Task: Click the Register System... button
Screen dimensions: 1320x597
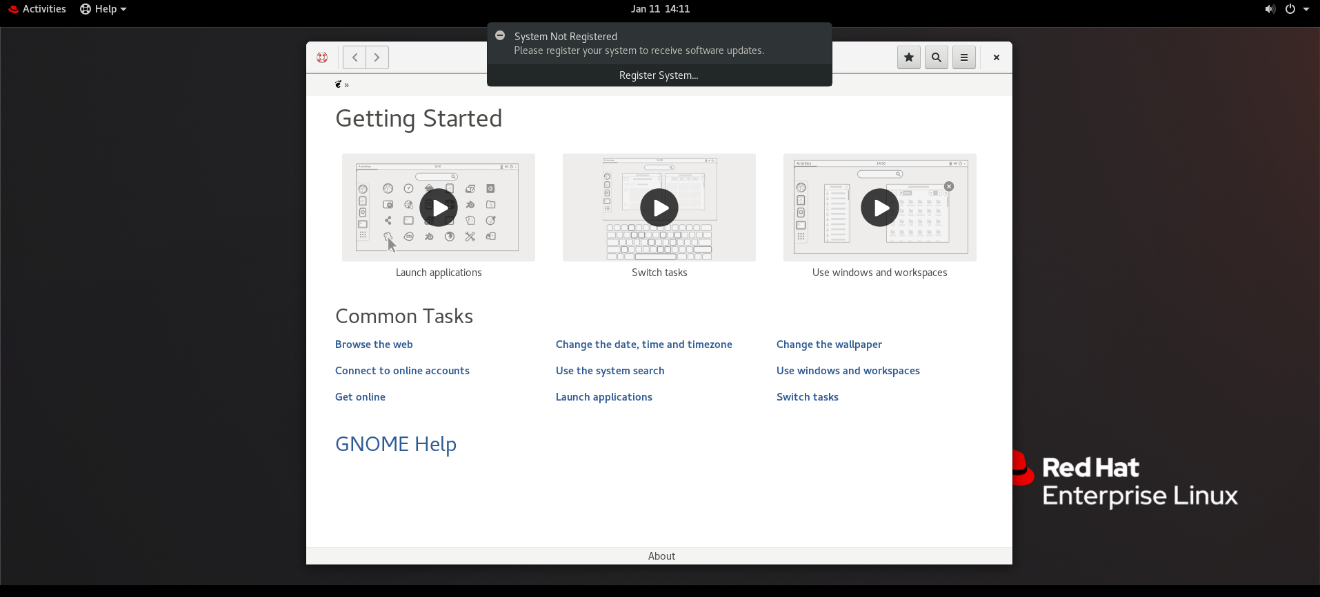Action: (659, 75)
